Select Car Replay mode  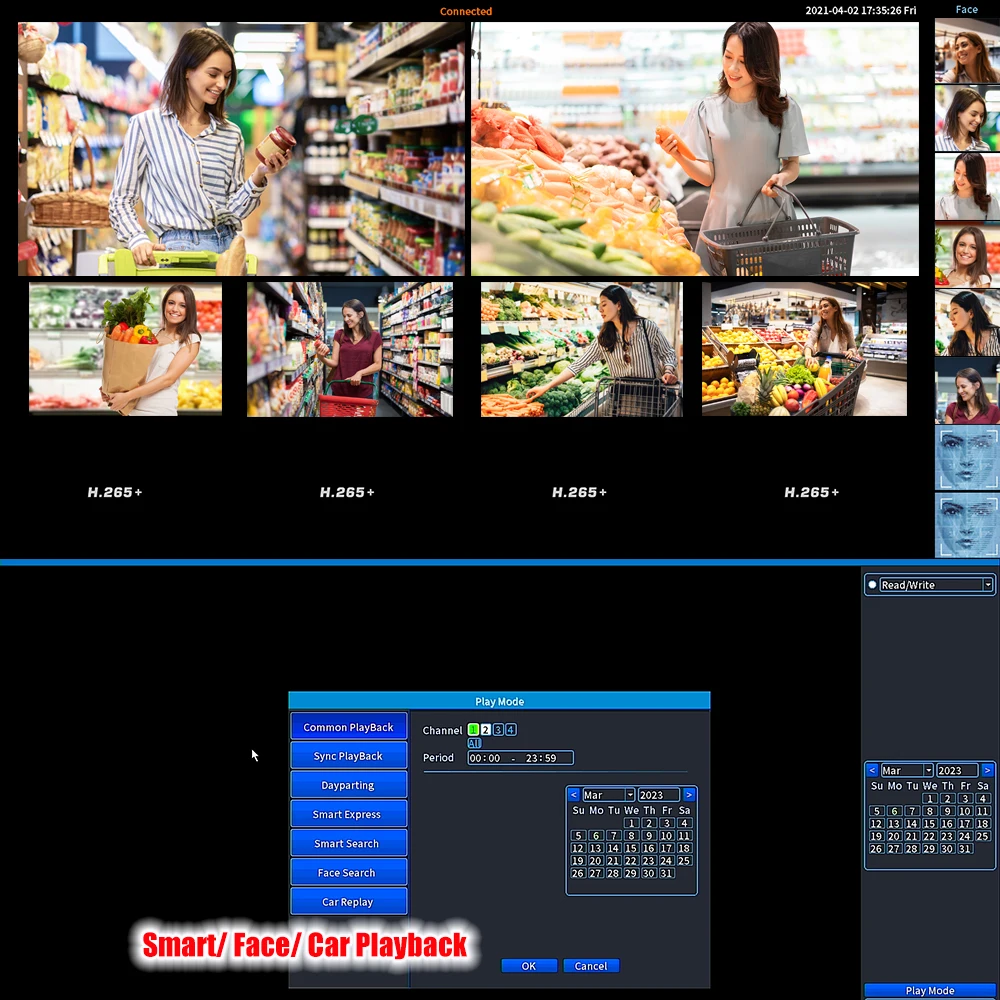click(x=348, y=902)
